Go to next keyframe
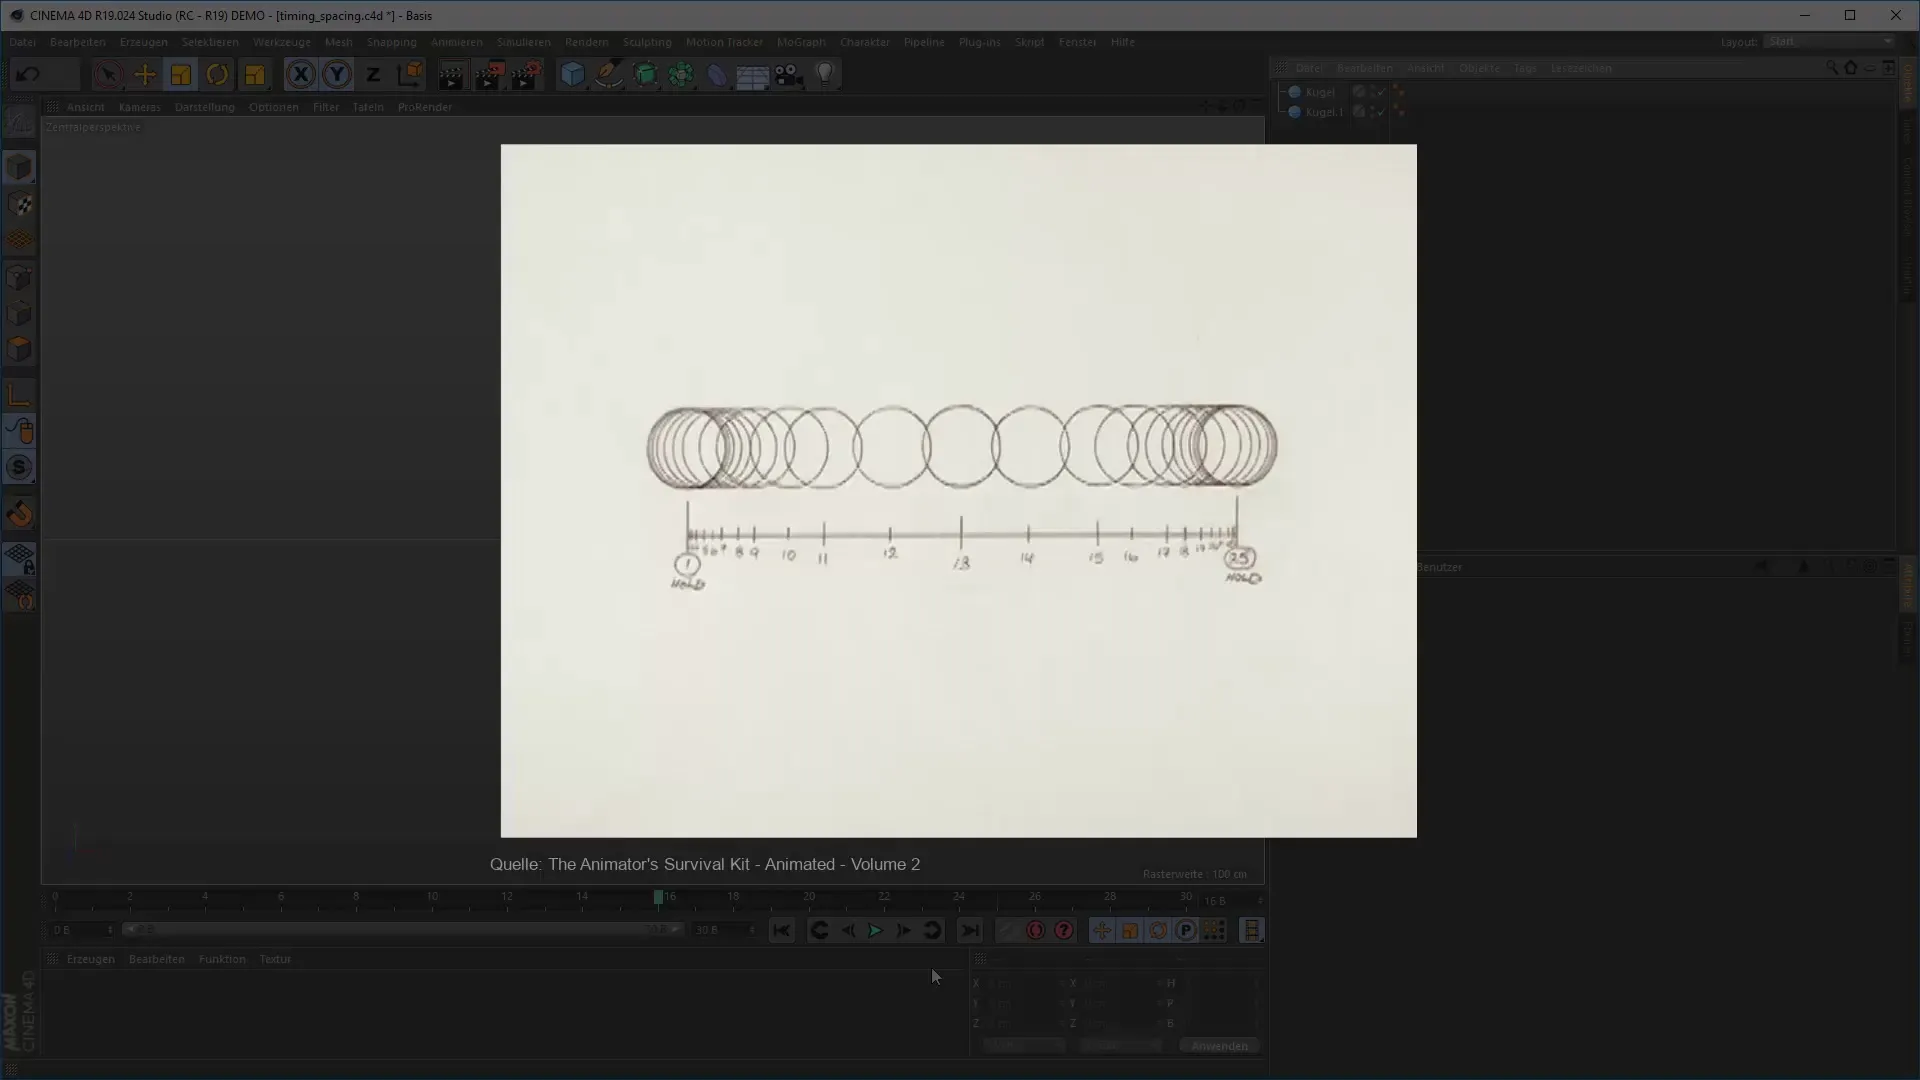 pos(932,931)
